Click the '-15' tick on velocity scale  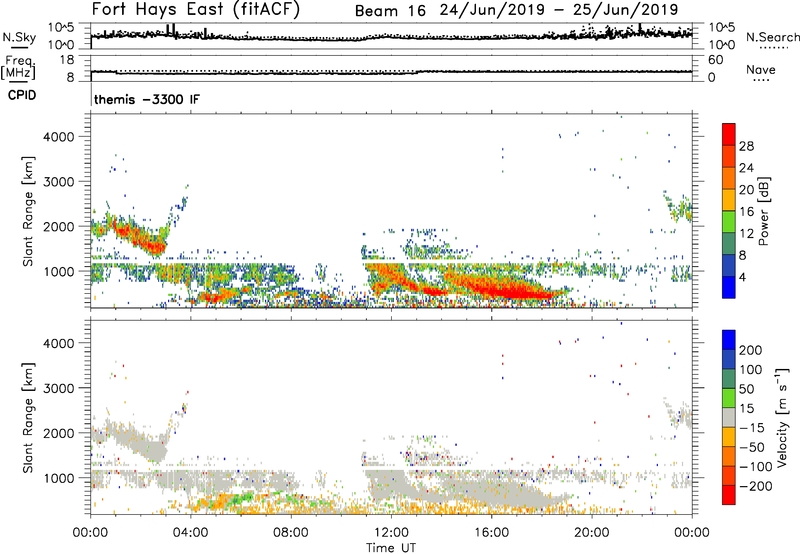tap(751, 428)
